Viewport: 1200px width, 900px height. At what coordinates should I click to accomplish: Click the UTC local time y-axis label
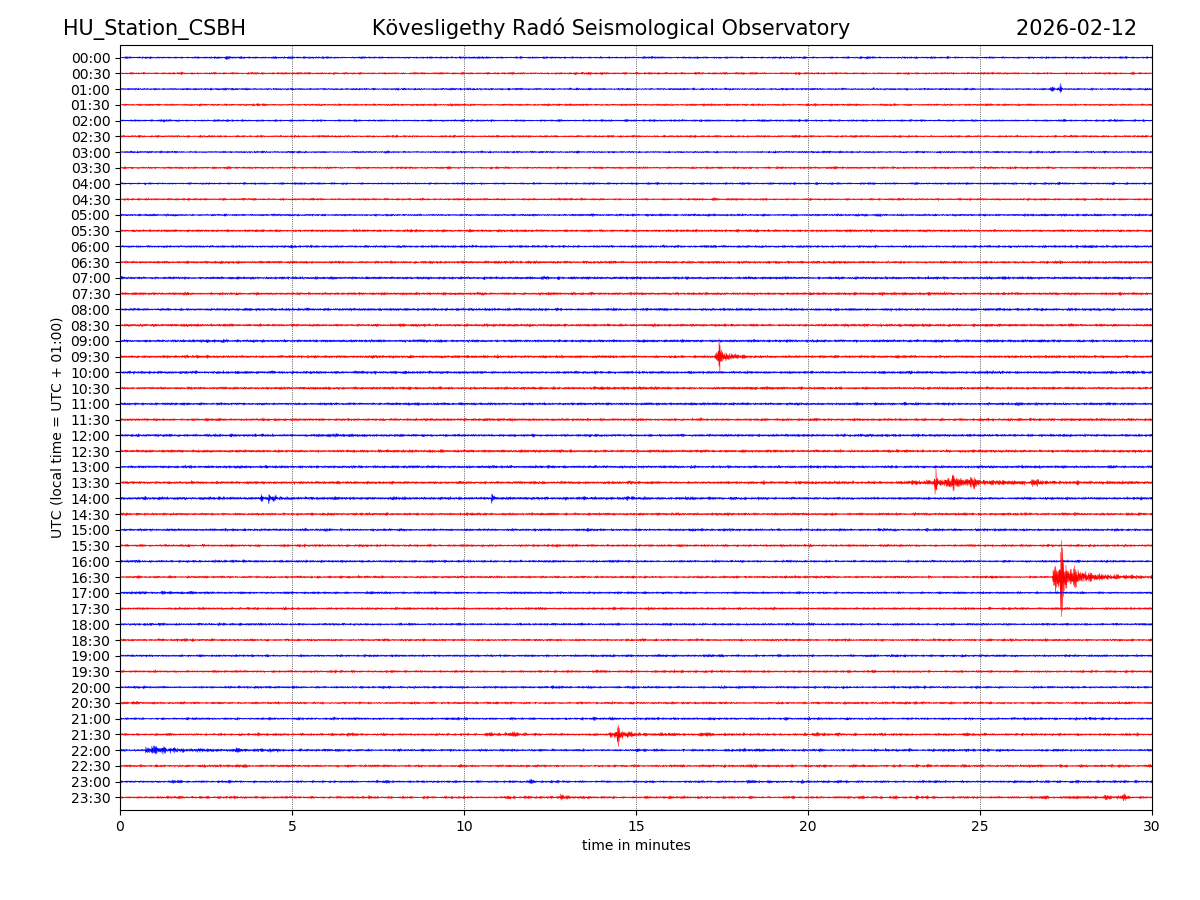click(57, 427)
